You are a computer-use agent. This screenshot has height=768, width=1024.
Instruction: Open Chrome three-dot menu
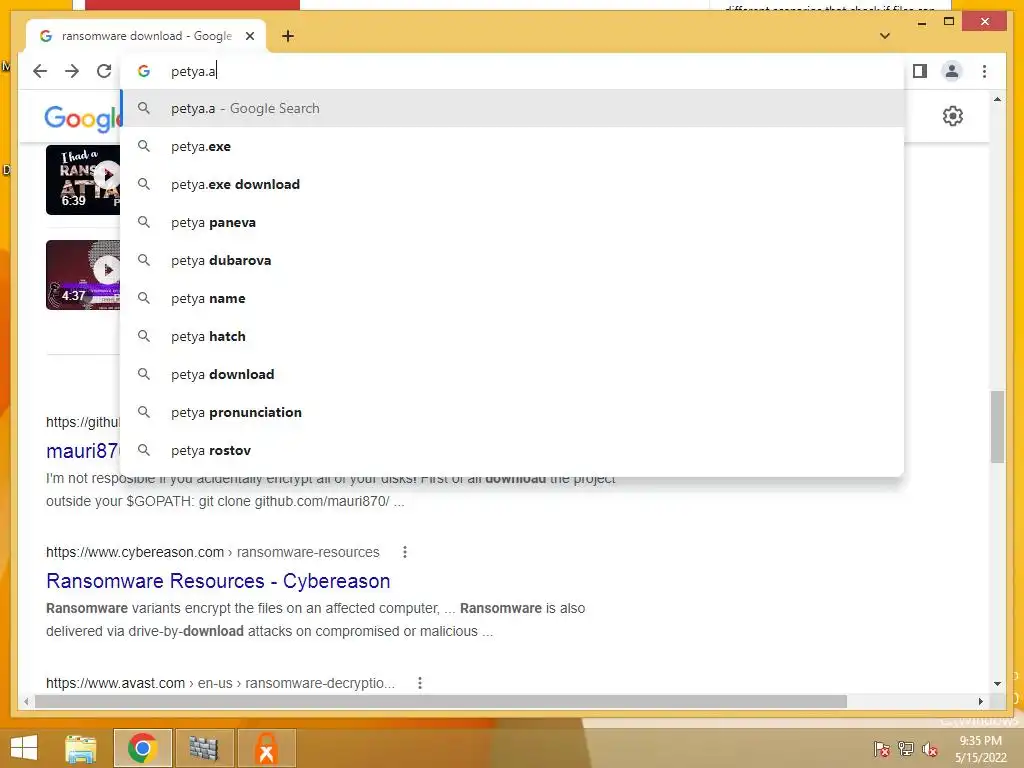click(984, 71)
